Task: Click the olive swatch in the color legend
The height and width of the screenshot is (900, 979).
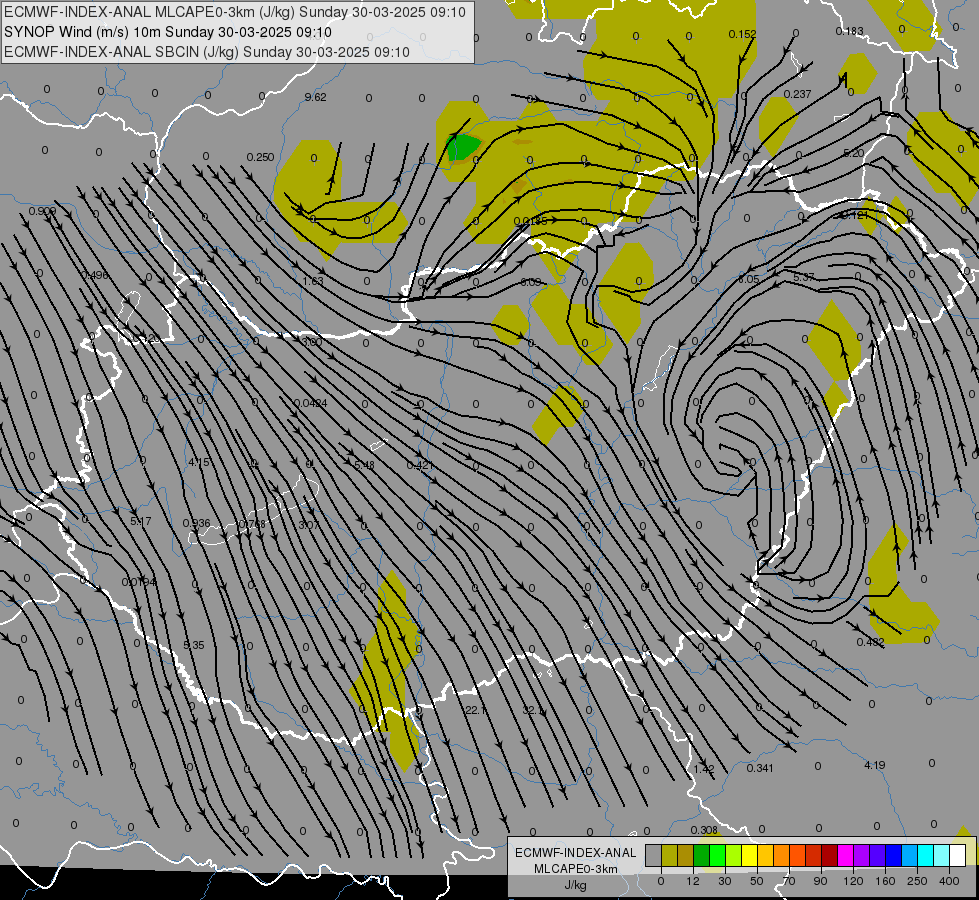Action: (669, 855)
